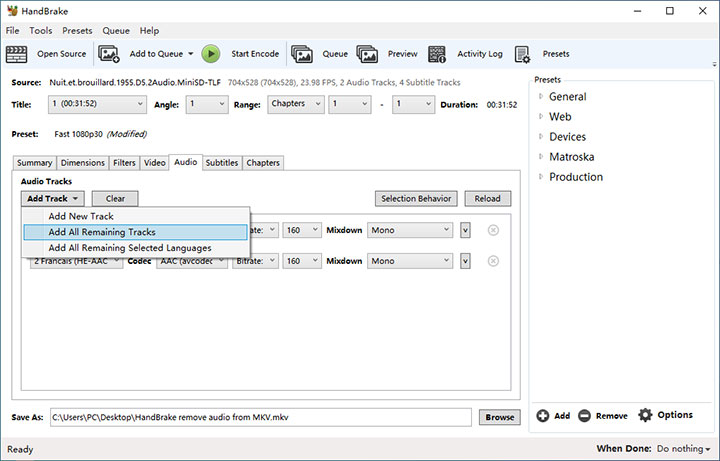
Task: Open the Title dropdown
Action: (97, 104)
